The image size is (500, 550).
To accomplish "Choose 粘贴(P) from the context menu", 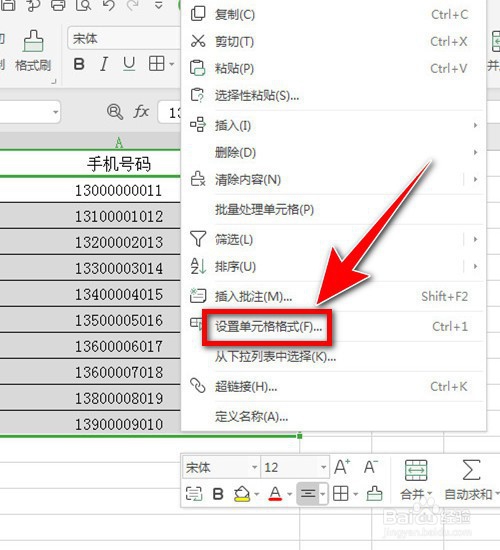I will coord(333,68).
